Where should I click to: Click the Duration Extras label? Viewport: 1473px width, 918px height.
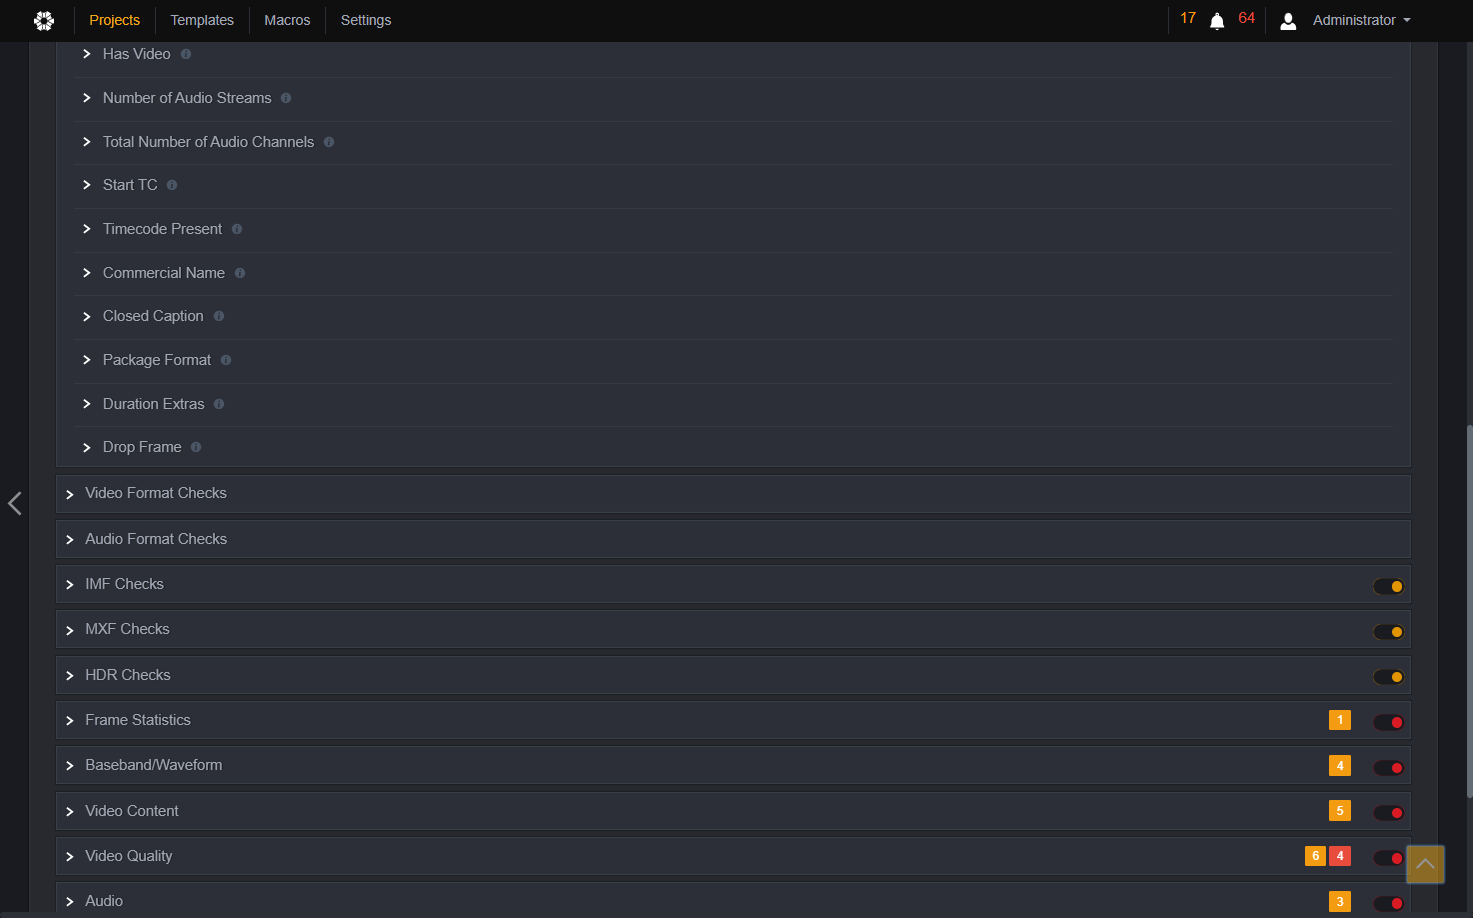point(154,404)
